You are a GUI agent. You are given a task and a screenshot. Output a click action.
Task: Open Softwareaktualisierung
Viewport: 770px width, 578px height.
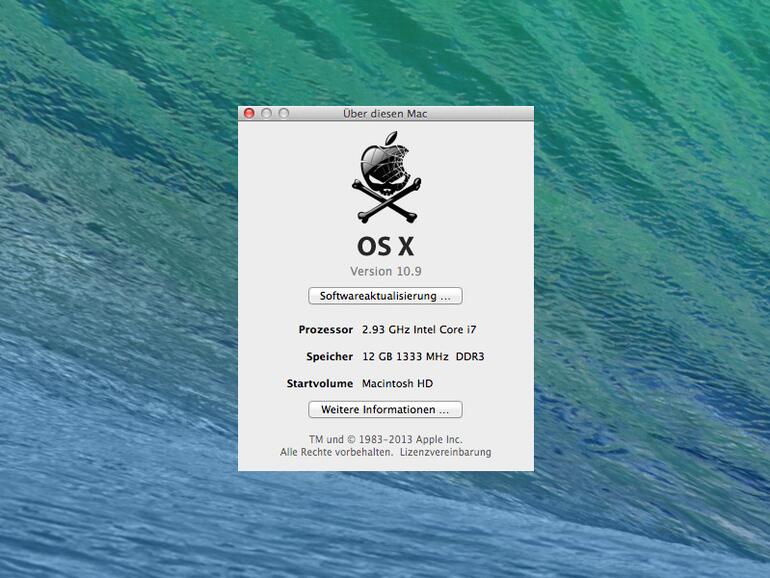coord(385,296)
